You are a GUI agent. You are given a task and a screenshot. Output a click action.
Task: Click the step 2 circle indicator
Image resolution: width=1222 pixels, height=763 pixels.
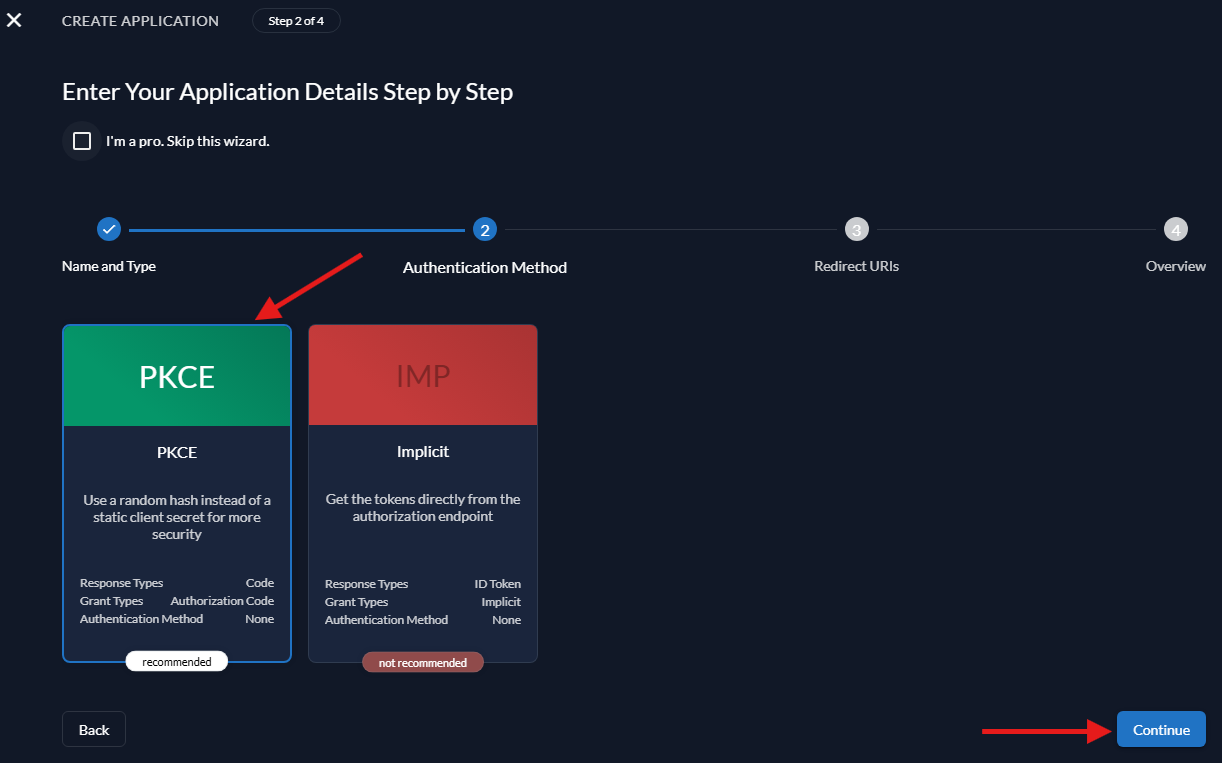click(x=484, y=229)
